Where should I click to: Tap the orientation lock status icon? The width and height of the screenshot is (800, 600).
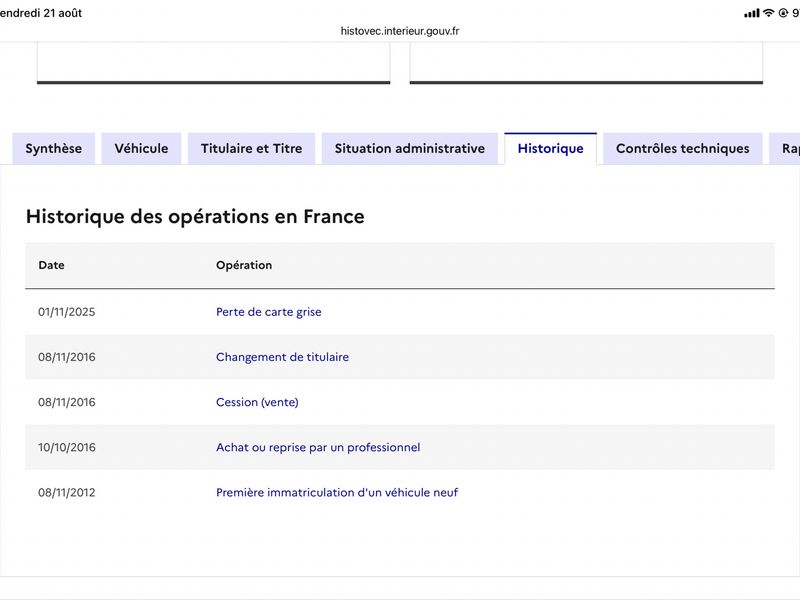783,13
